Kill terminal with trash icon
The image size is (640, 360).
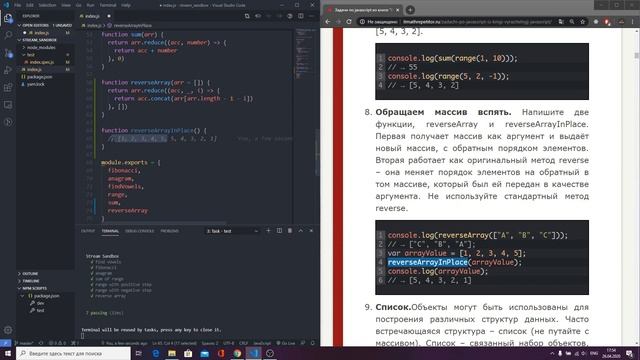tap(290, 231)
